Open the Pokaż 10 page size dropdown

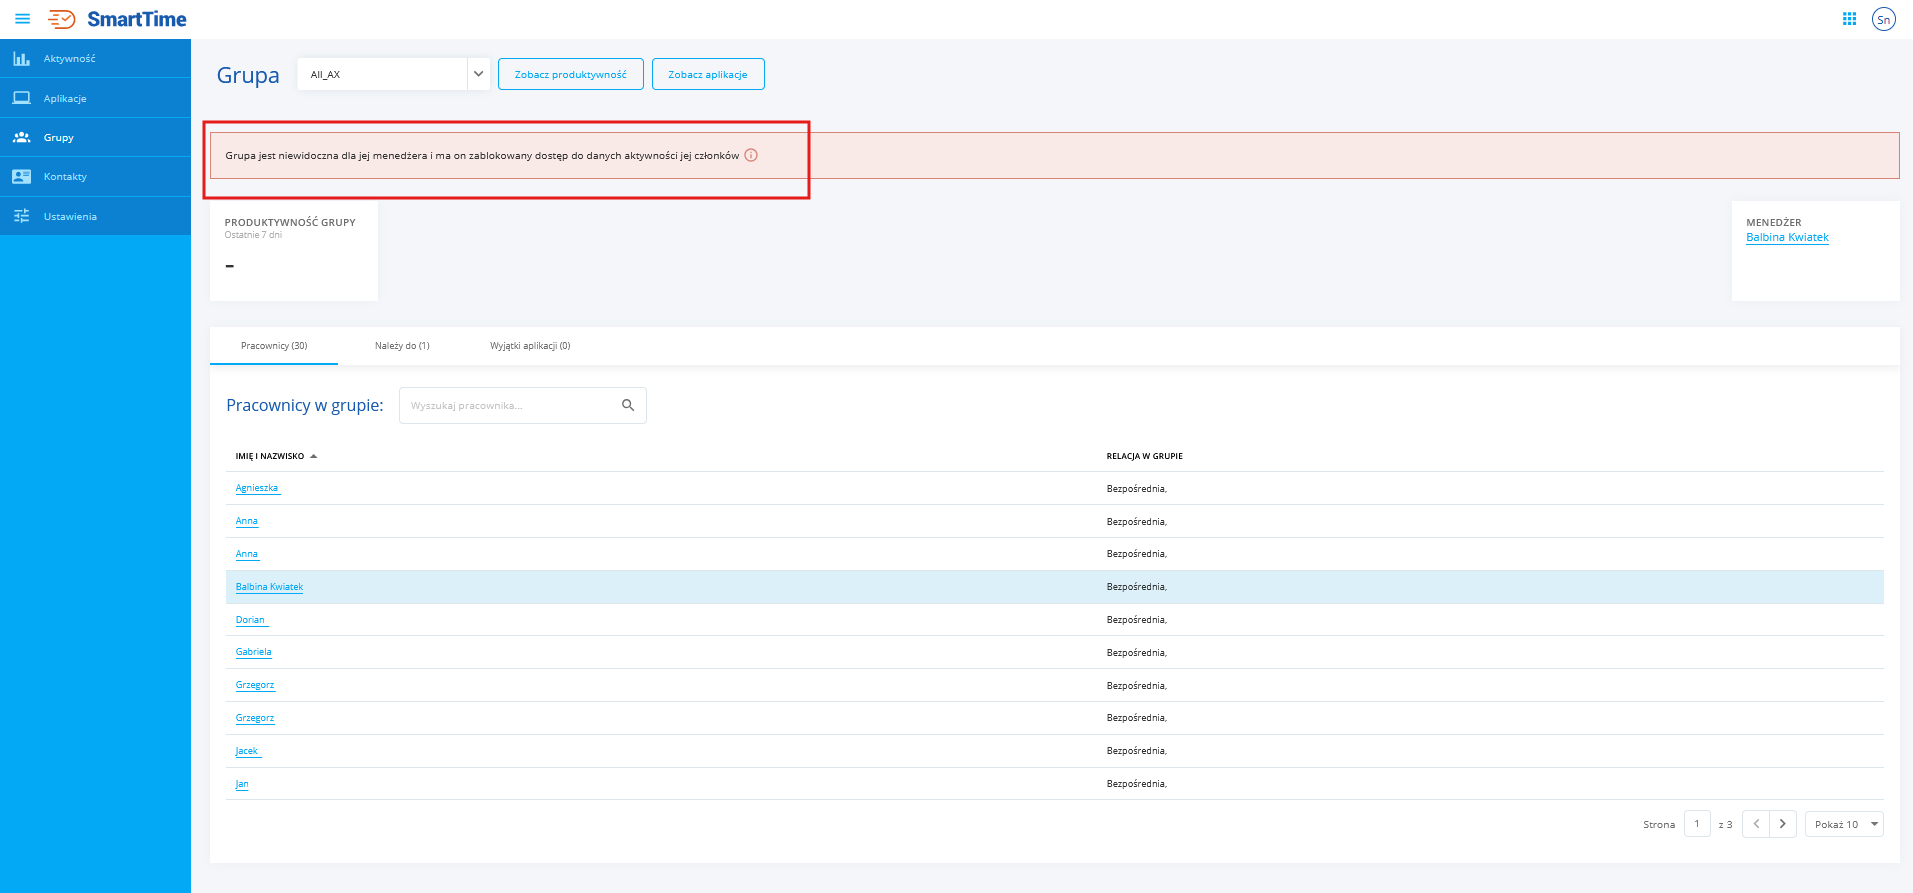tap(1844, 824)
